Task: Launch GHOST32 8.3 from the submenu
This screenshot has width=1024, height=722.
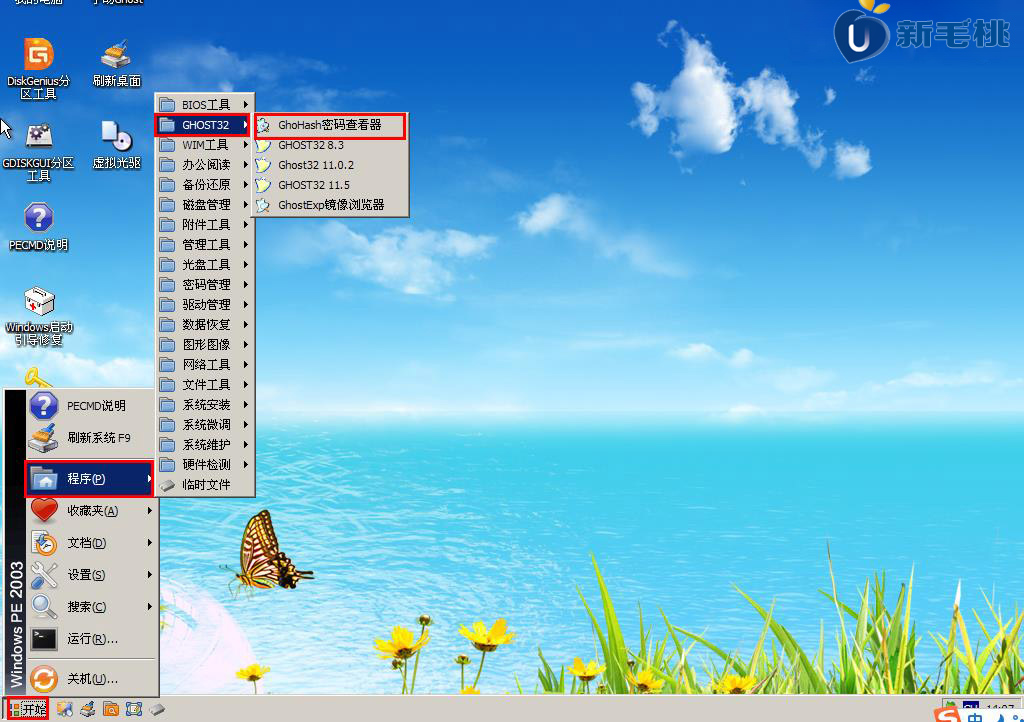Action: pyautogui.click(x=330, y=145)
